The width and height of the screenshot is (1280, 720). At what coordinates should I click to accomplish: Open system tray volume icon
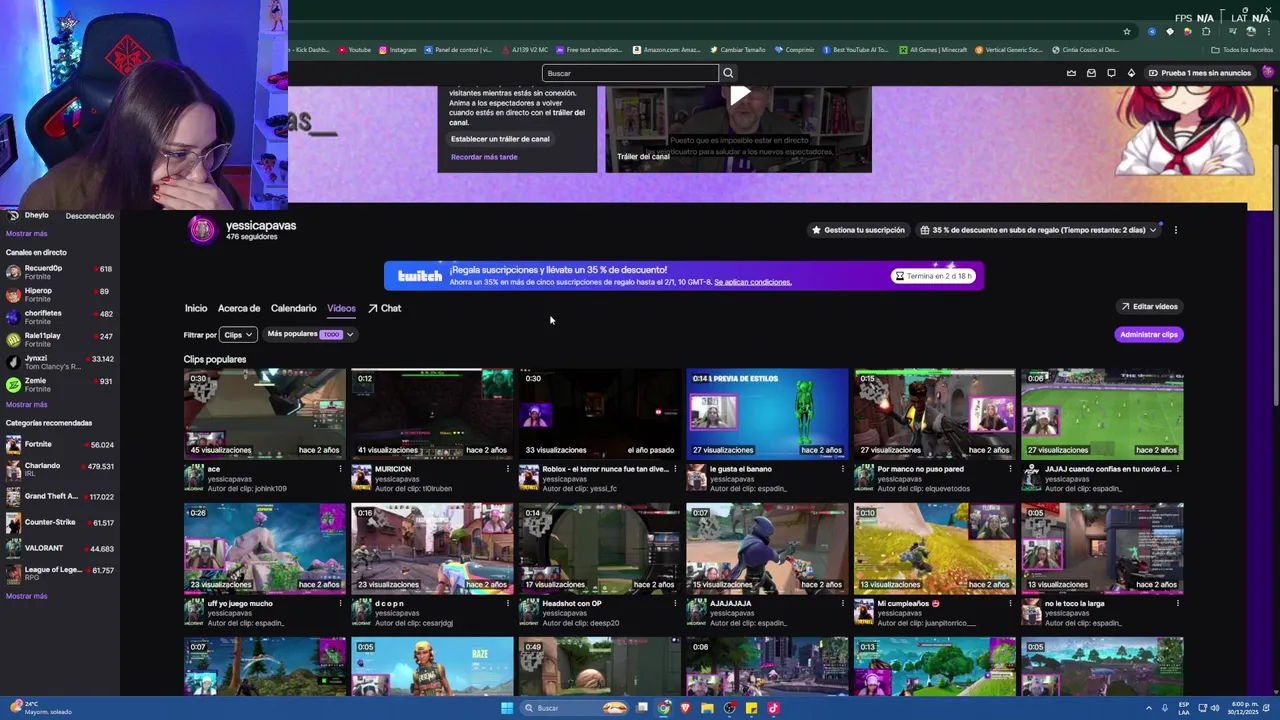[1215, 708]
